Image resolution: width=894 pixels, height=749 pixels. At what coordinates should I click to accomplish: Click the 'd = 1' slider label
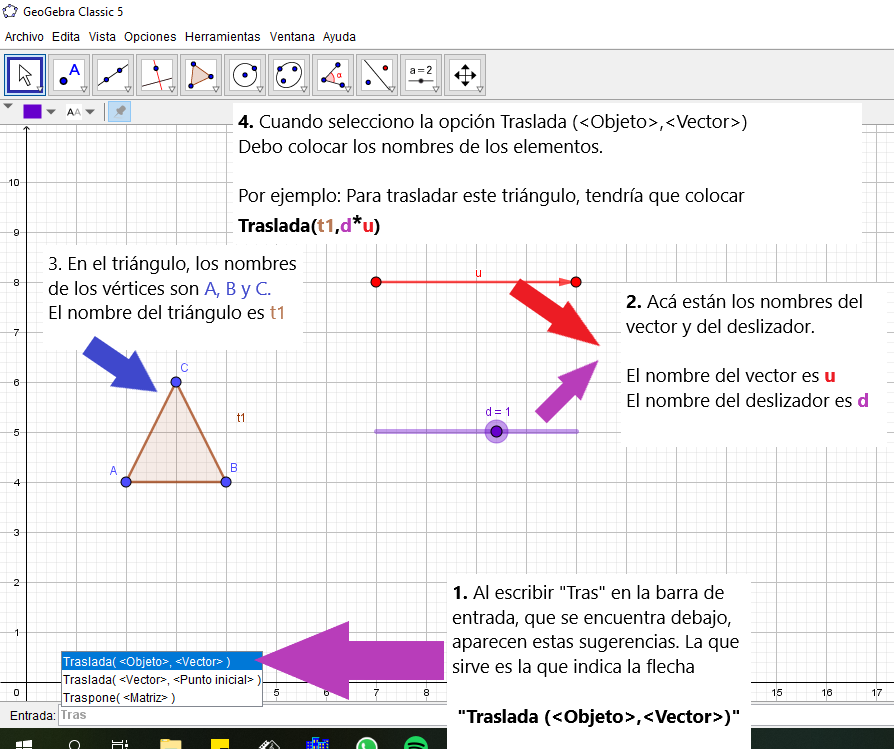498,412
